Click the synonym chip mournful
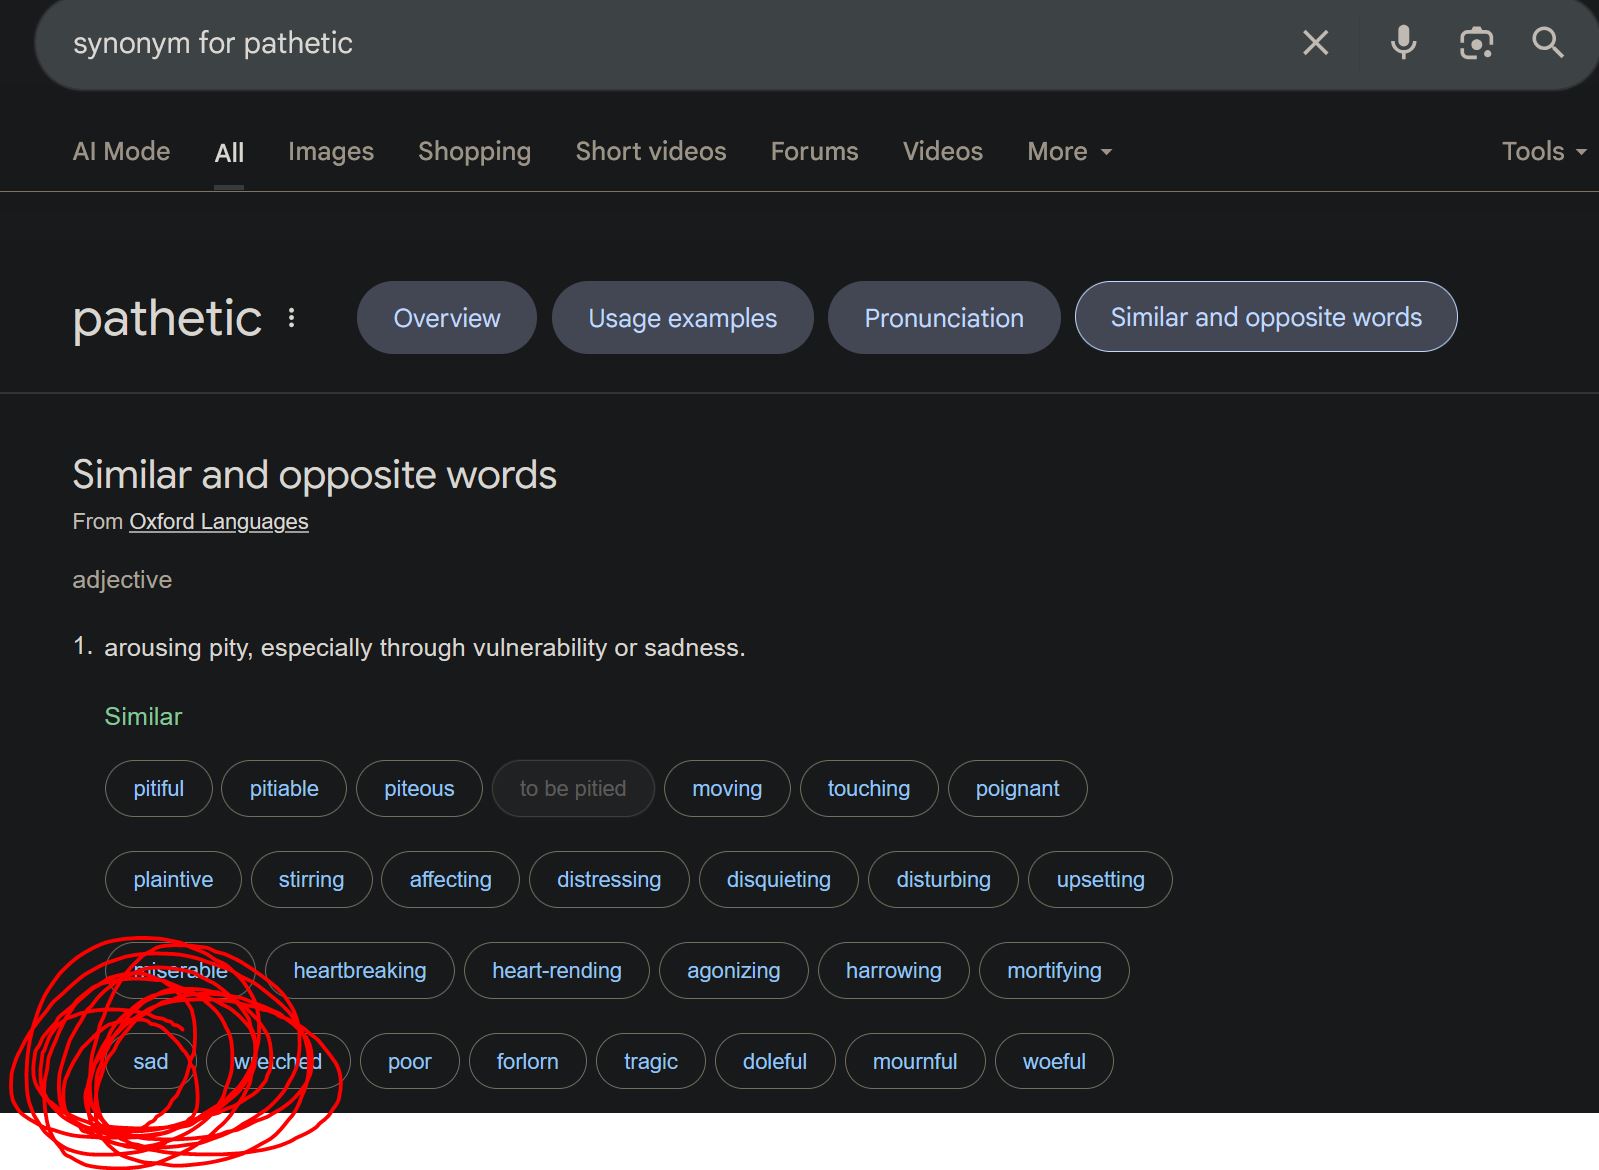The height and width of the screenshot is (1170, 1599). pyautogui.click(x=915, y=1061)
